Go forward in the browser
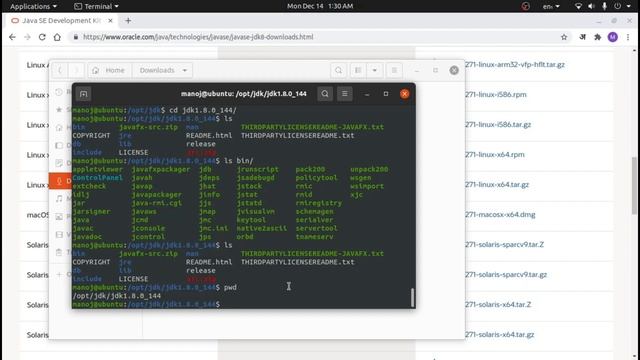The image size is (640, 360). (27, 37)
